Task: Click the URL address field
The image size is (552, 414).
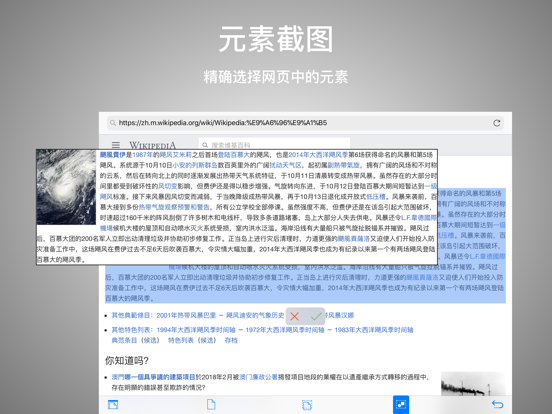Action: tap(305, 123)
